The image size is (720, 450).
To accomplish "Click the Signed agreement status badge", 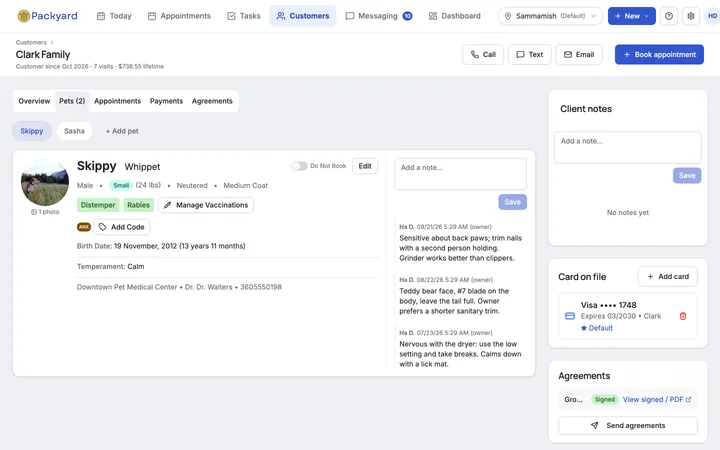I will (x=605, y=399).
